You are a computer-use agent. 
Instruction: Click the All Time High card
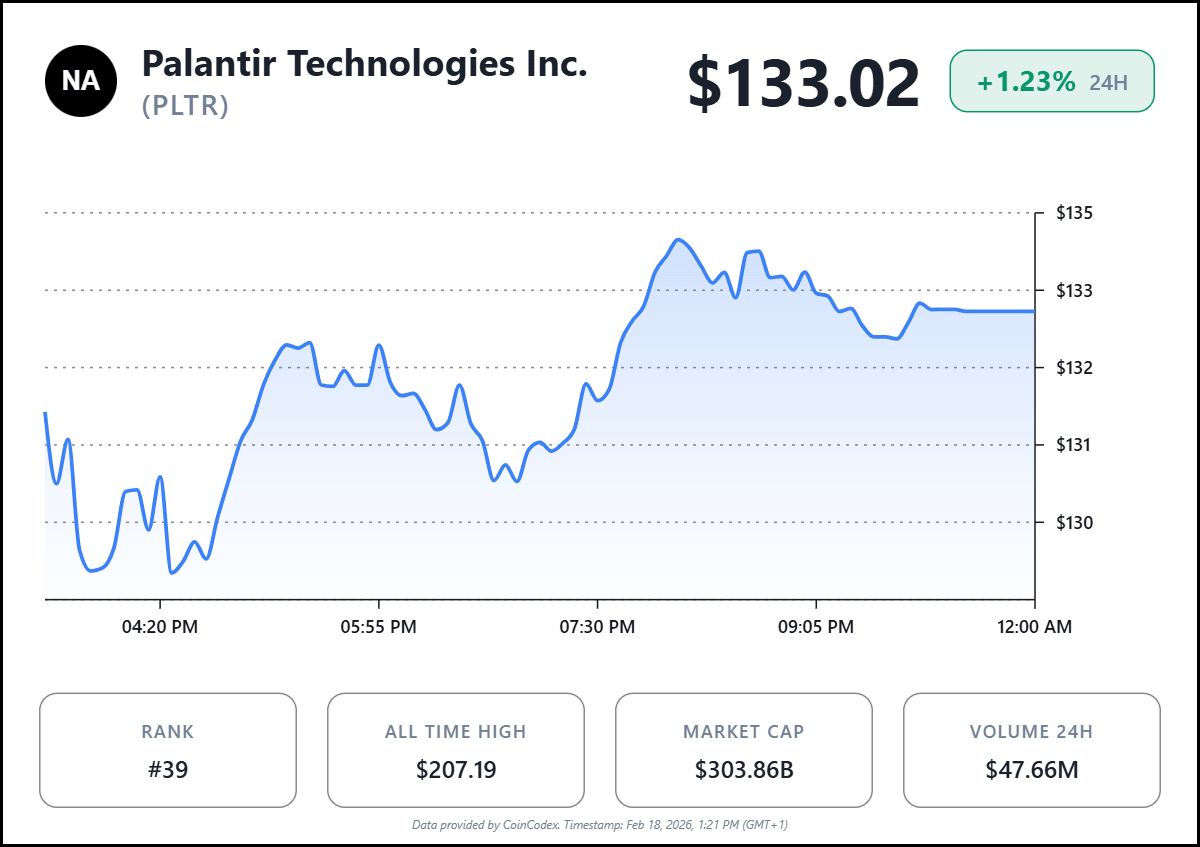coord(456,750)
